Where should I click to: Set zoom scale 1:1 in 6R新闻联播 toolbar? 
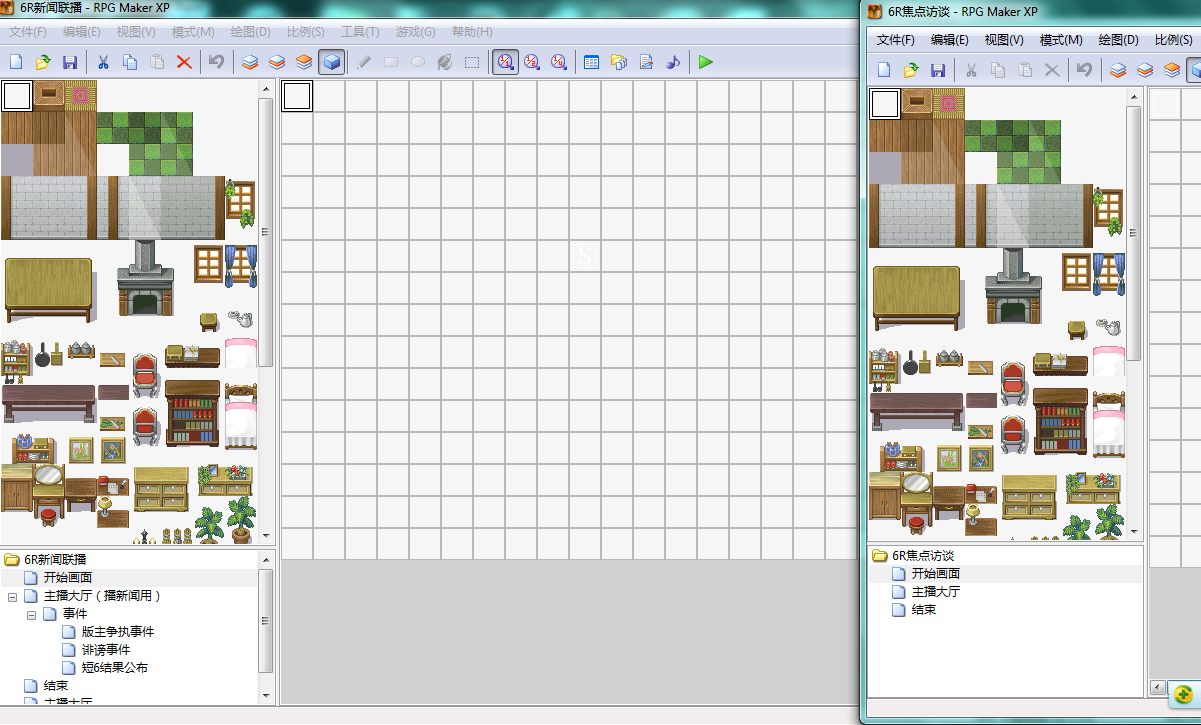(x=505, y=62)
